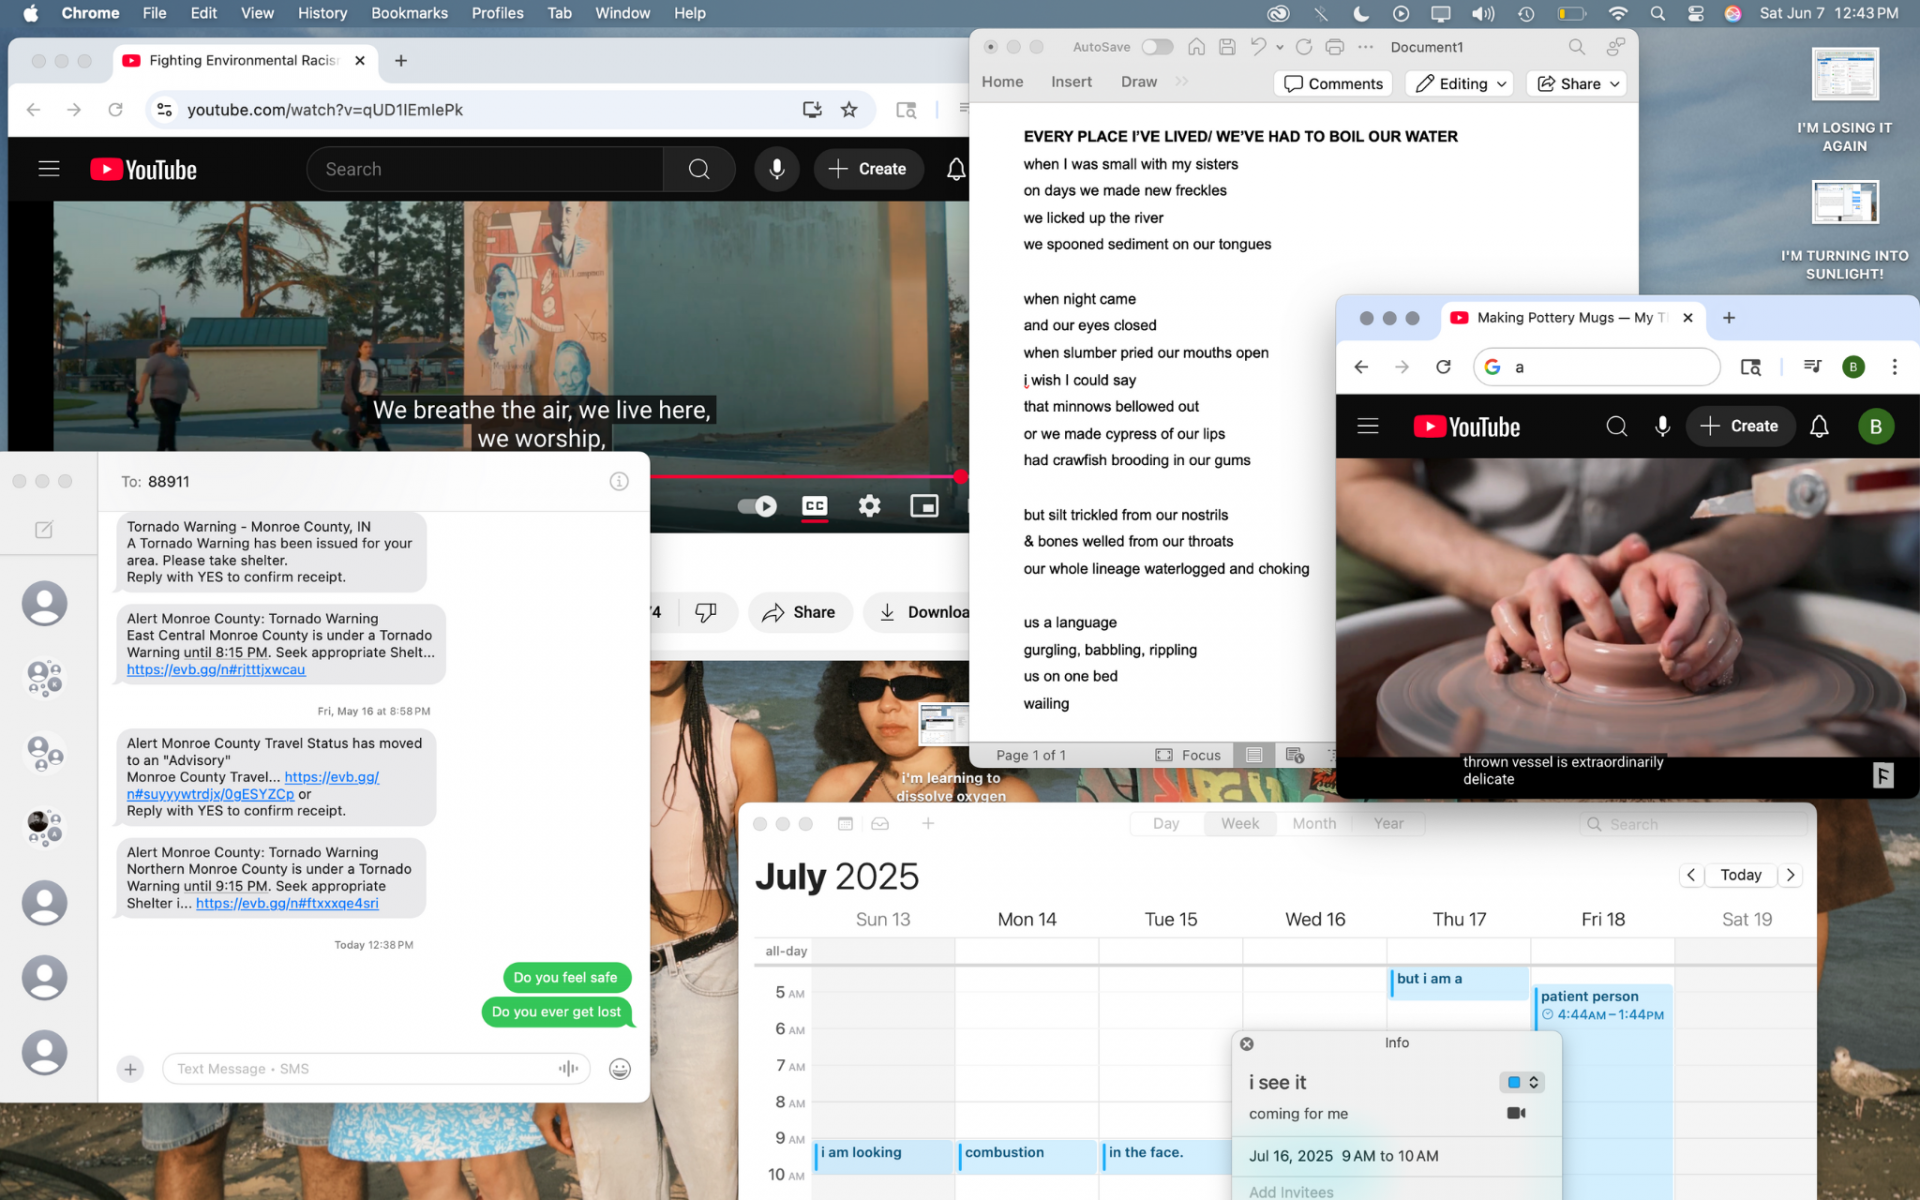Enable miniplayer mode on the video
1920x1200 pixels.
(924, 506)
